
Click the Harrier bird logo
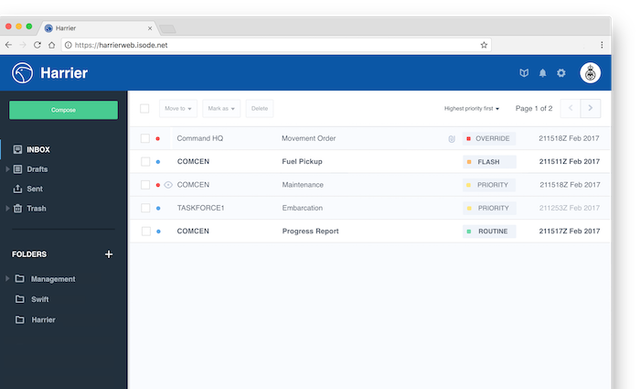(22, 73)
